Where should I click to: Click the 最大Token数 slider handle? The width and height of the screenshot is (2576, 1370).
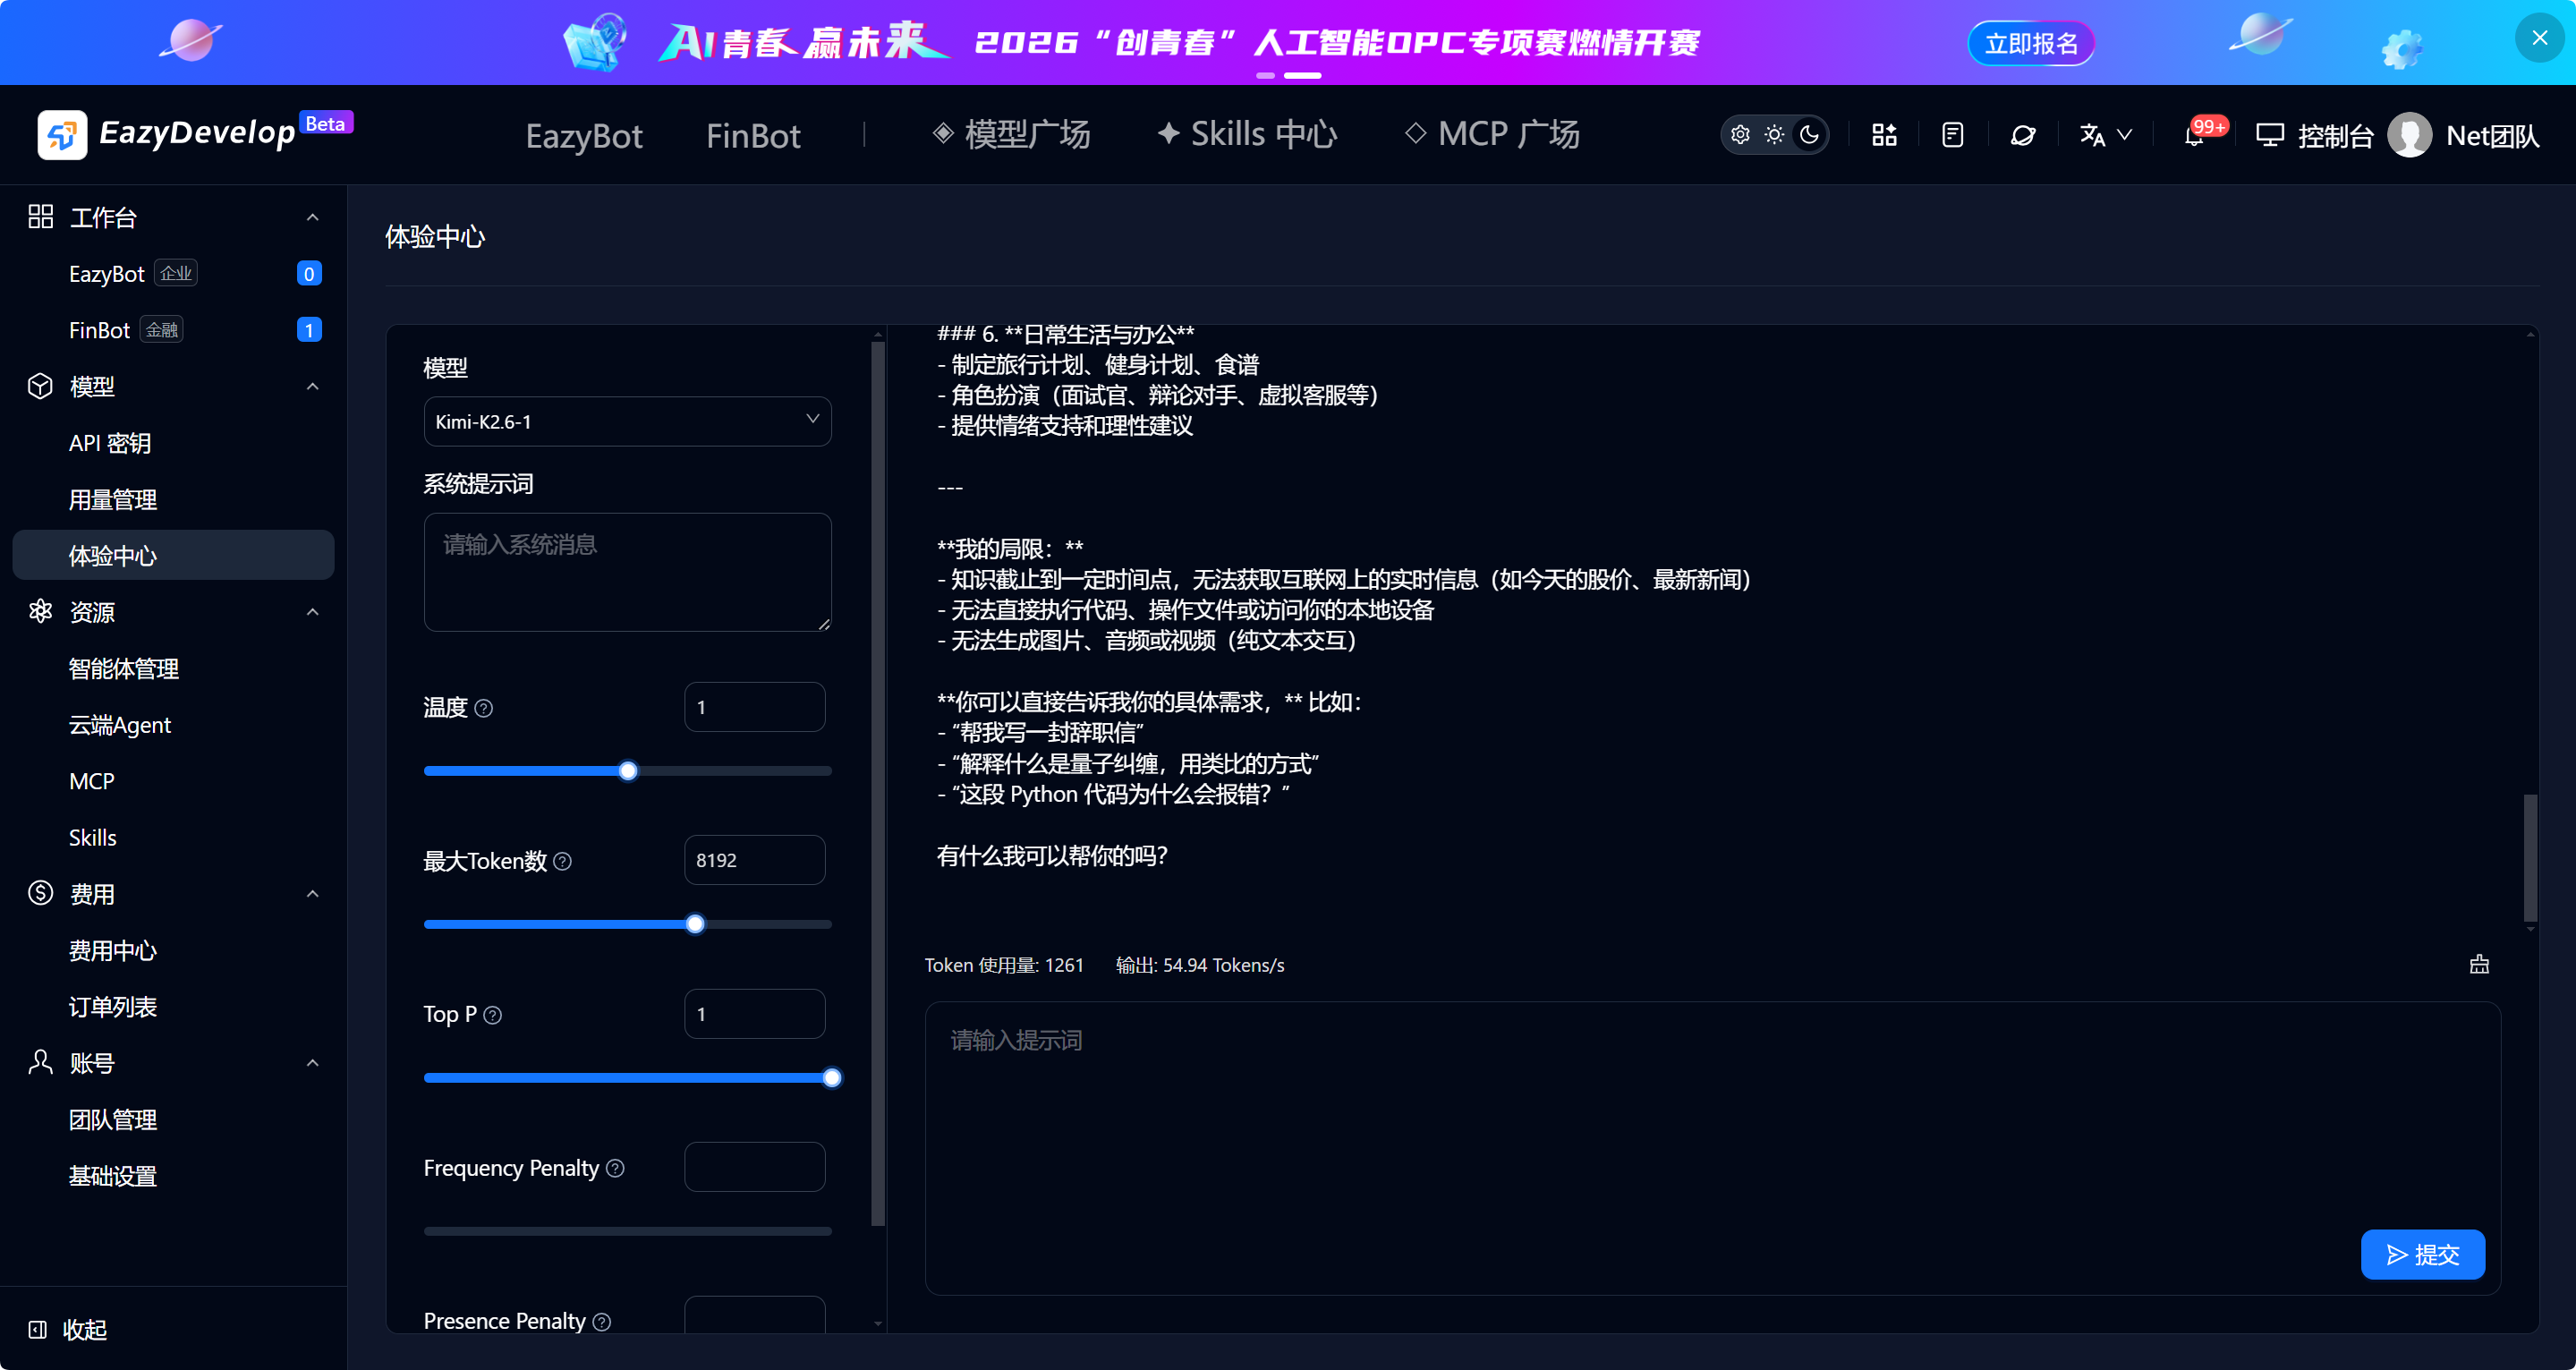coord(695,924)
